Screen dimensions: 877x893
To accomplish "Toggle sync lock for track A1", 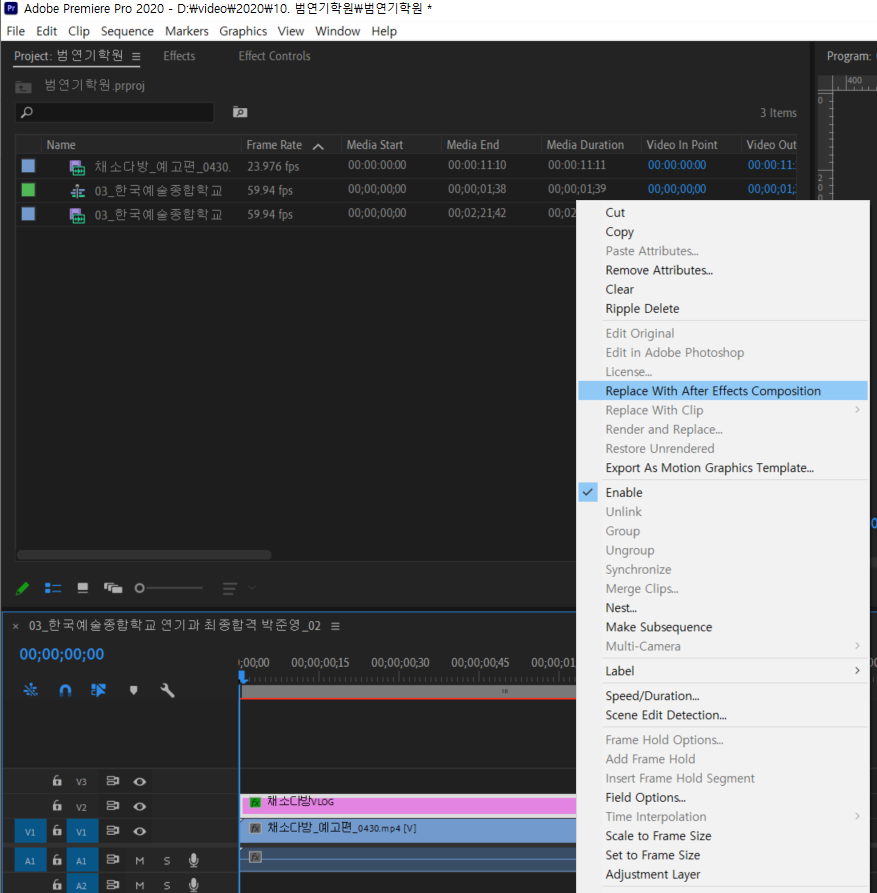I will (x=113, y=859).
